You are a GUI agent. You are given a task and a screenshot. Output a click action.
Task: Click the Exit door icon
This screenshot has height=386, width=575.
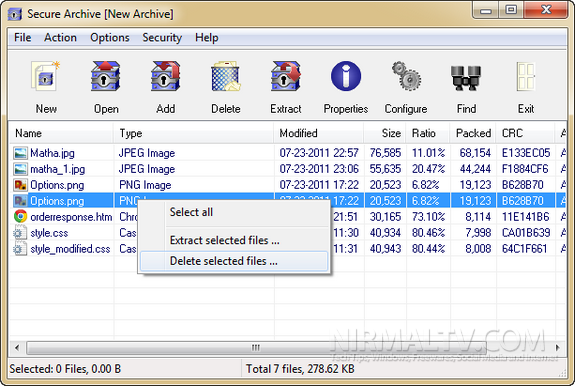coord(526,76)
